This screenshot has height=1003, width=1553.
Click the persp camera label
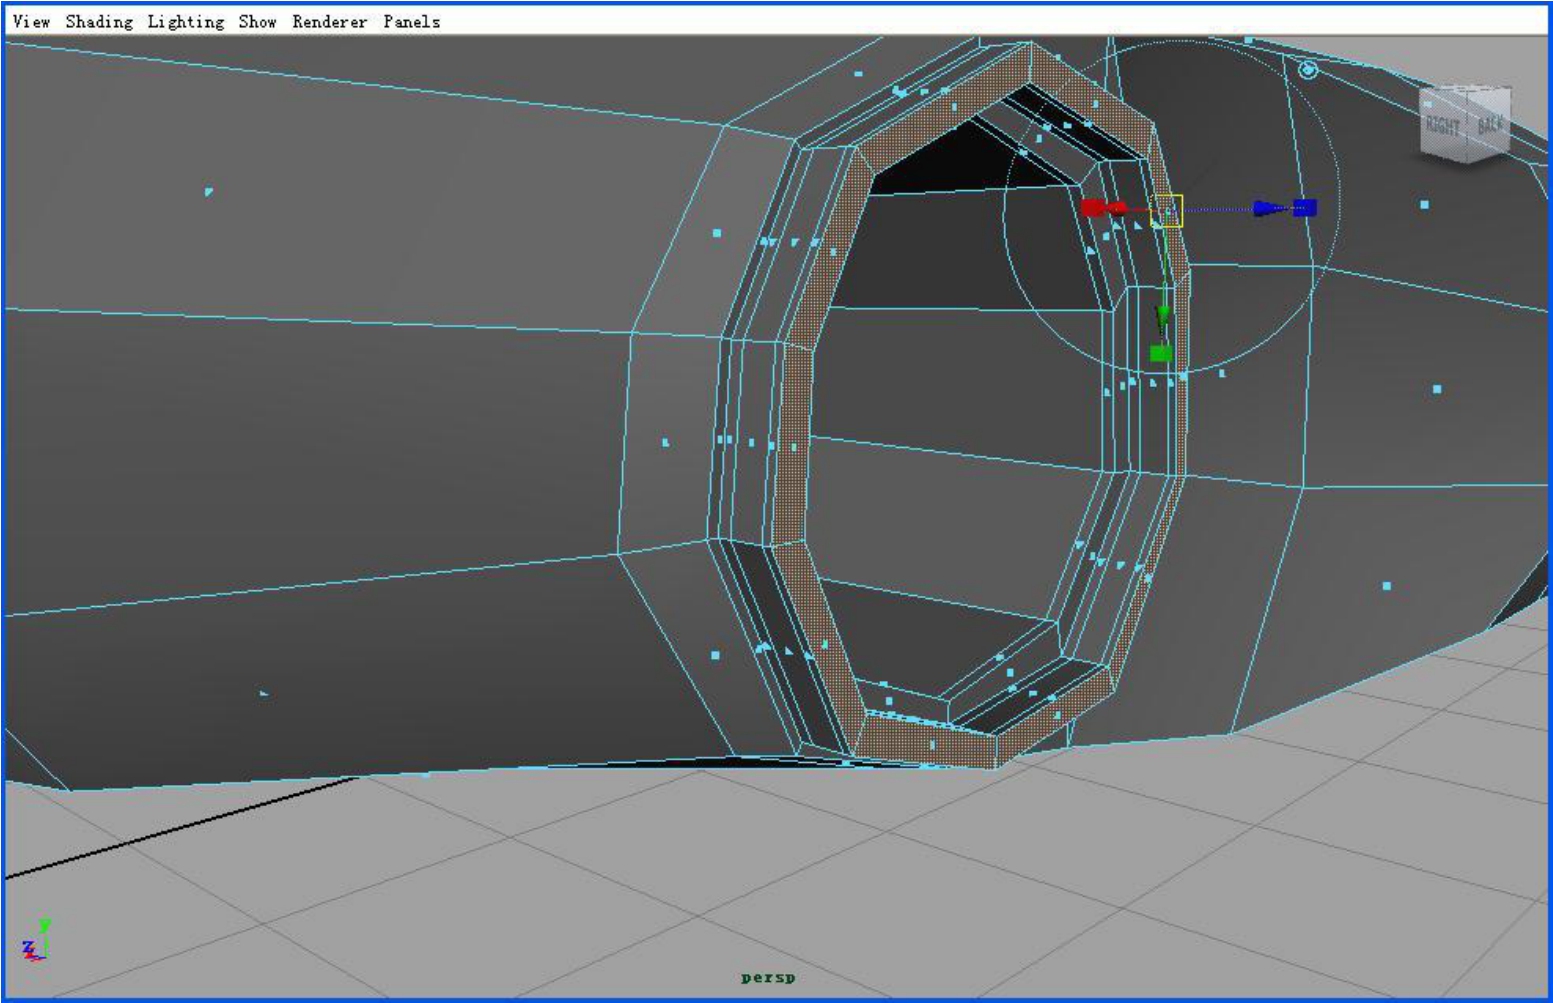(x=768, y=978)
